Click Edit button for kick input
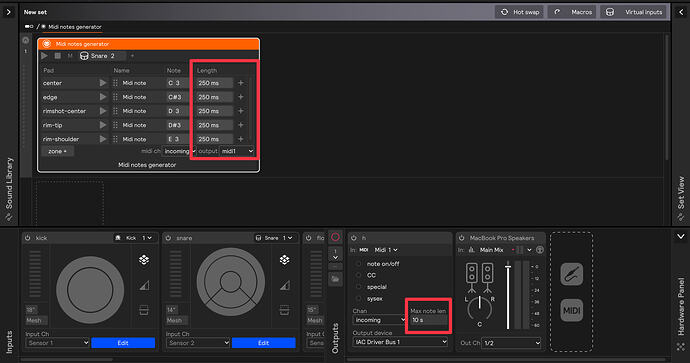This screenshot has height=363, width=690. click(123, 343)
